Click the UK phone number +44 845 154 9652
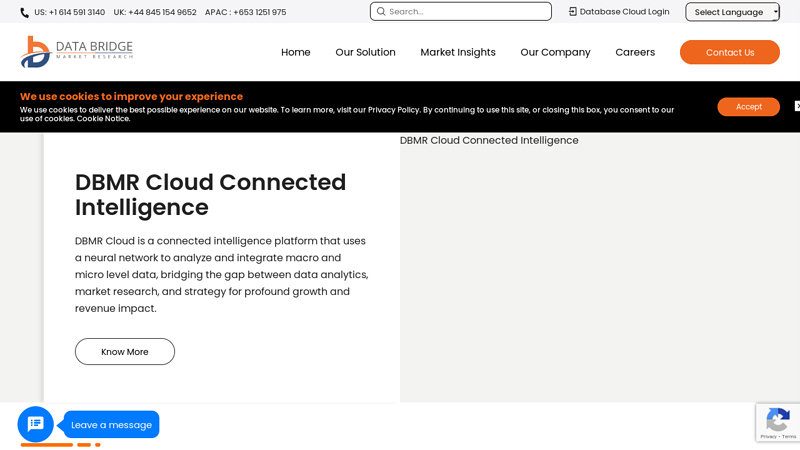The width and height of the screenshot is (800, 450). point(155,12)
